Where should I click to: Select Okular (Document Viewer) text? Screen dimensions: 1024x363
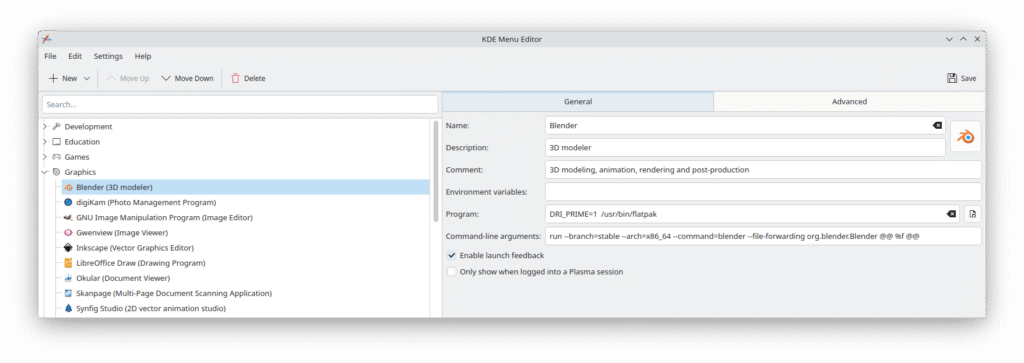[123, 278]
